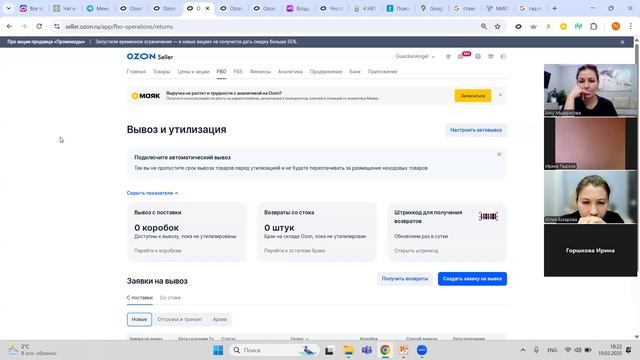
Task: Open PowerPoint from the taskbar
Action: click(404, 350)
